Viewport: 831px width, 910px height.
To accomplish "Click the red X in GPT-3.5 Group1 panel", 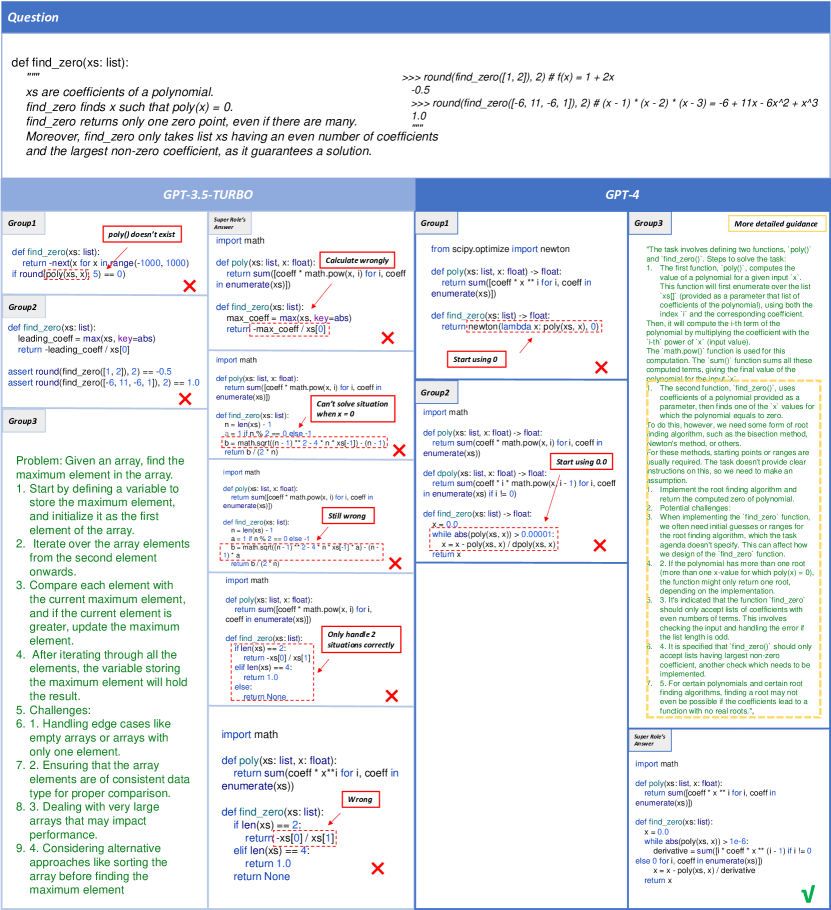I will [189, 286].
